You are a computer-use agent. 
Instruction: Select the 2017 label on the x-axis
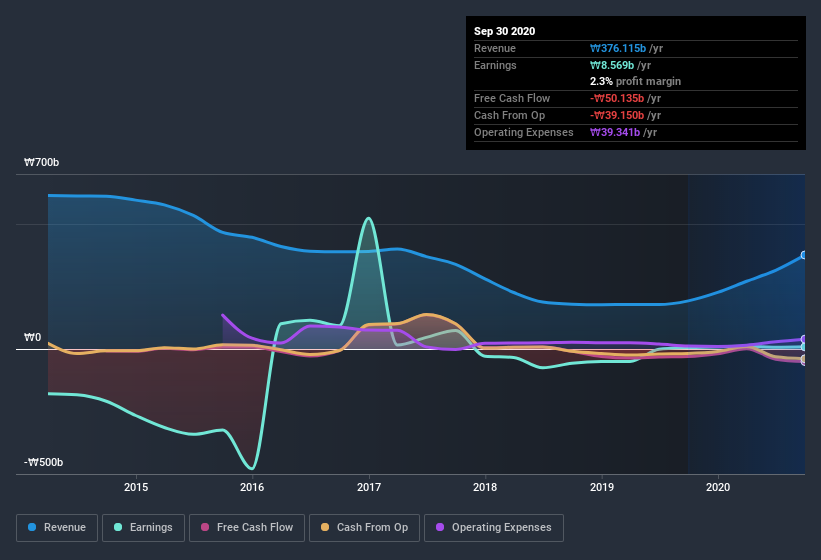(369, 487)
